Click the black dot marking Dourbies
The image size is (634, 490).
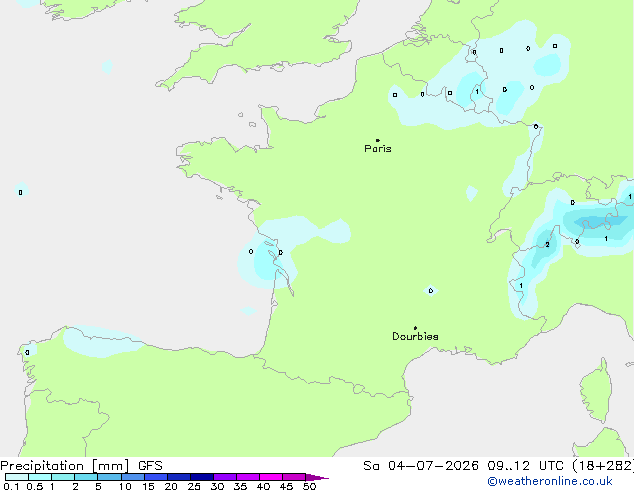click(x=415, y=328)
